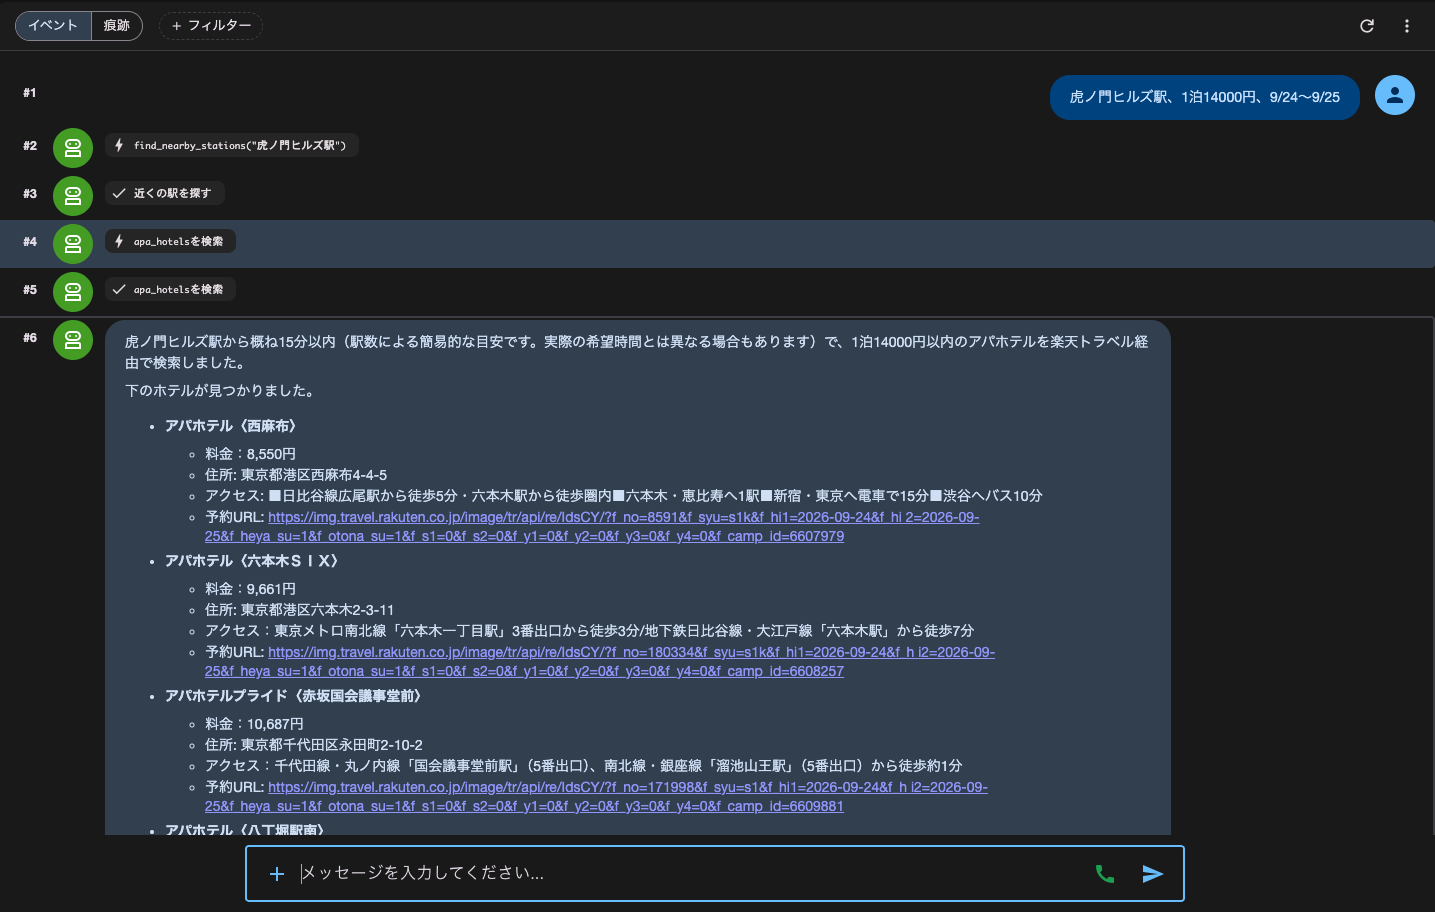Click the 料金：10,687円 price line
Screen dimensions: 1435x912
254,724
